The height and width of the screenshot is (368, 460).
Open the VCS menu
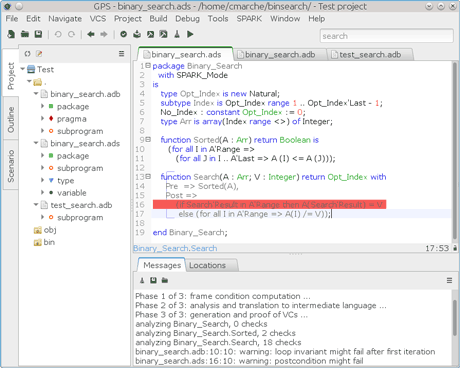[98, 19]
